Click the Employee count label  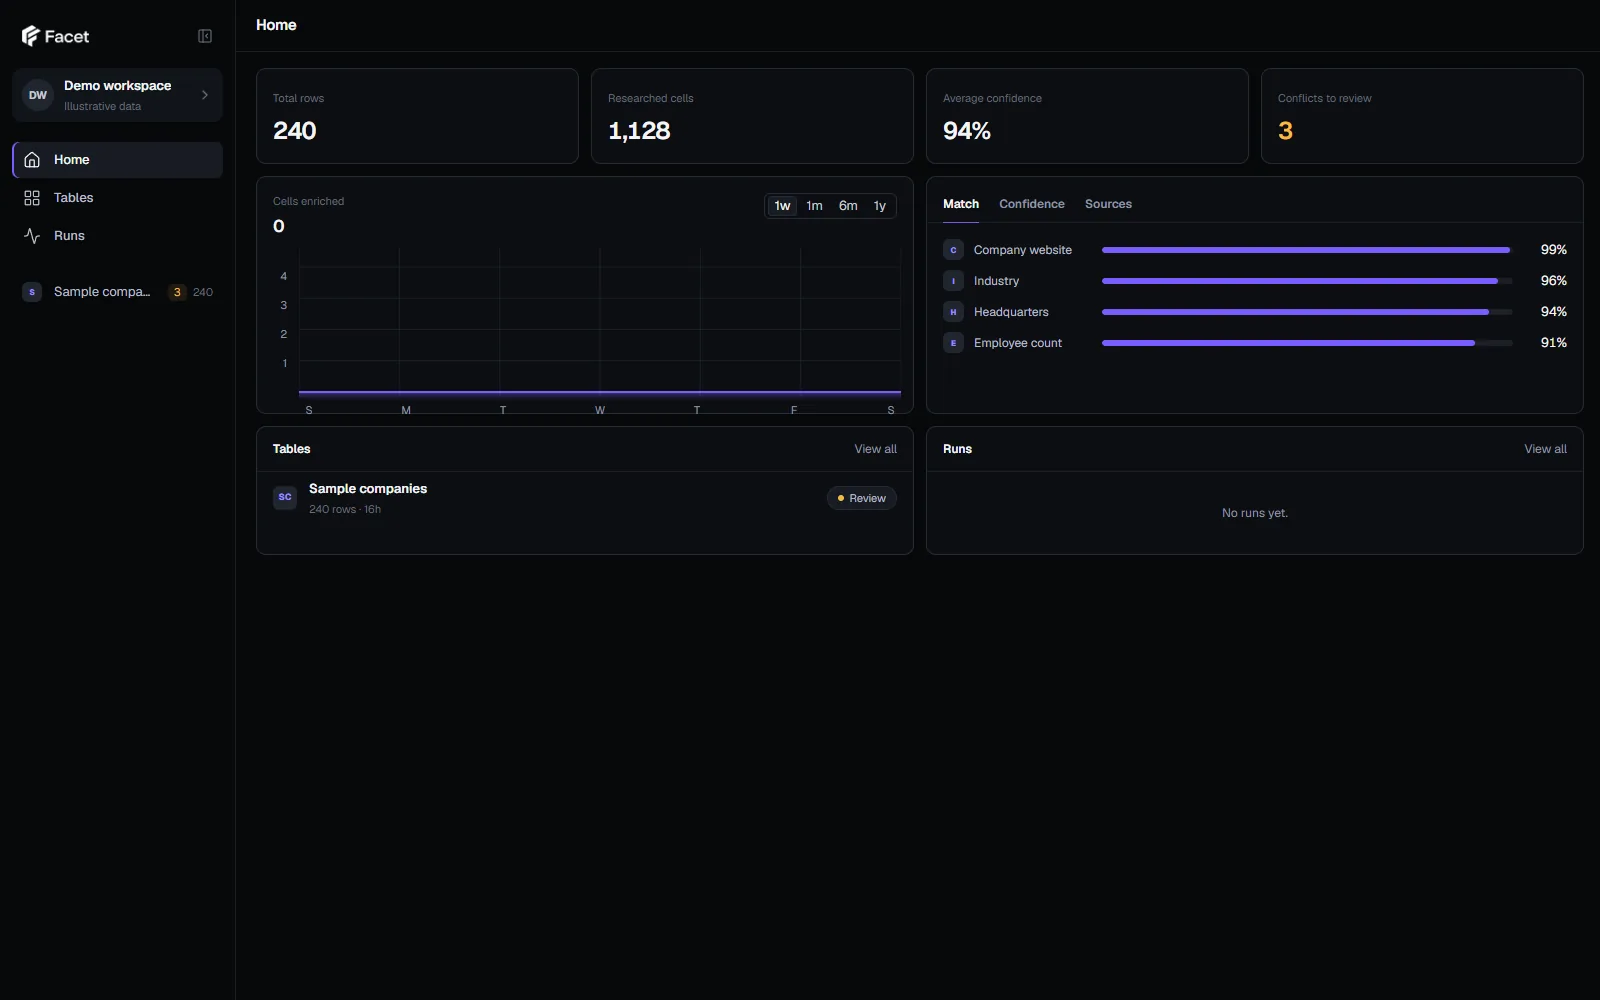click(1018, 343)
